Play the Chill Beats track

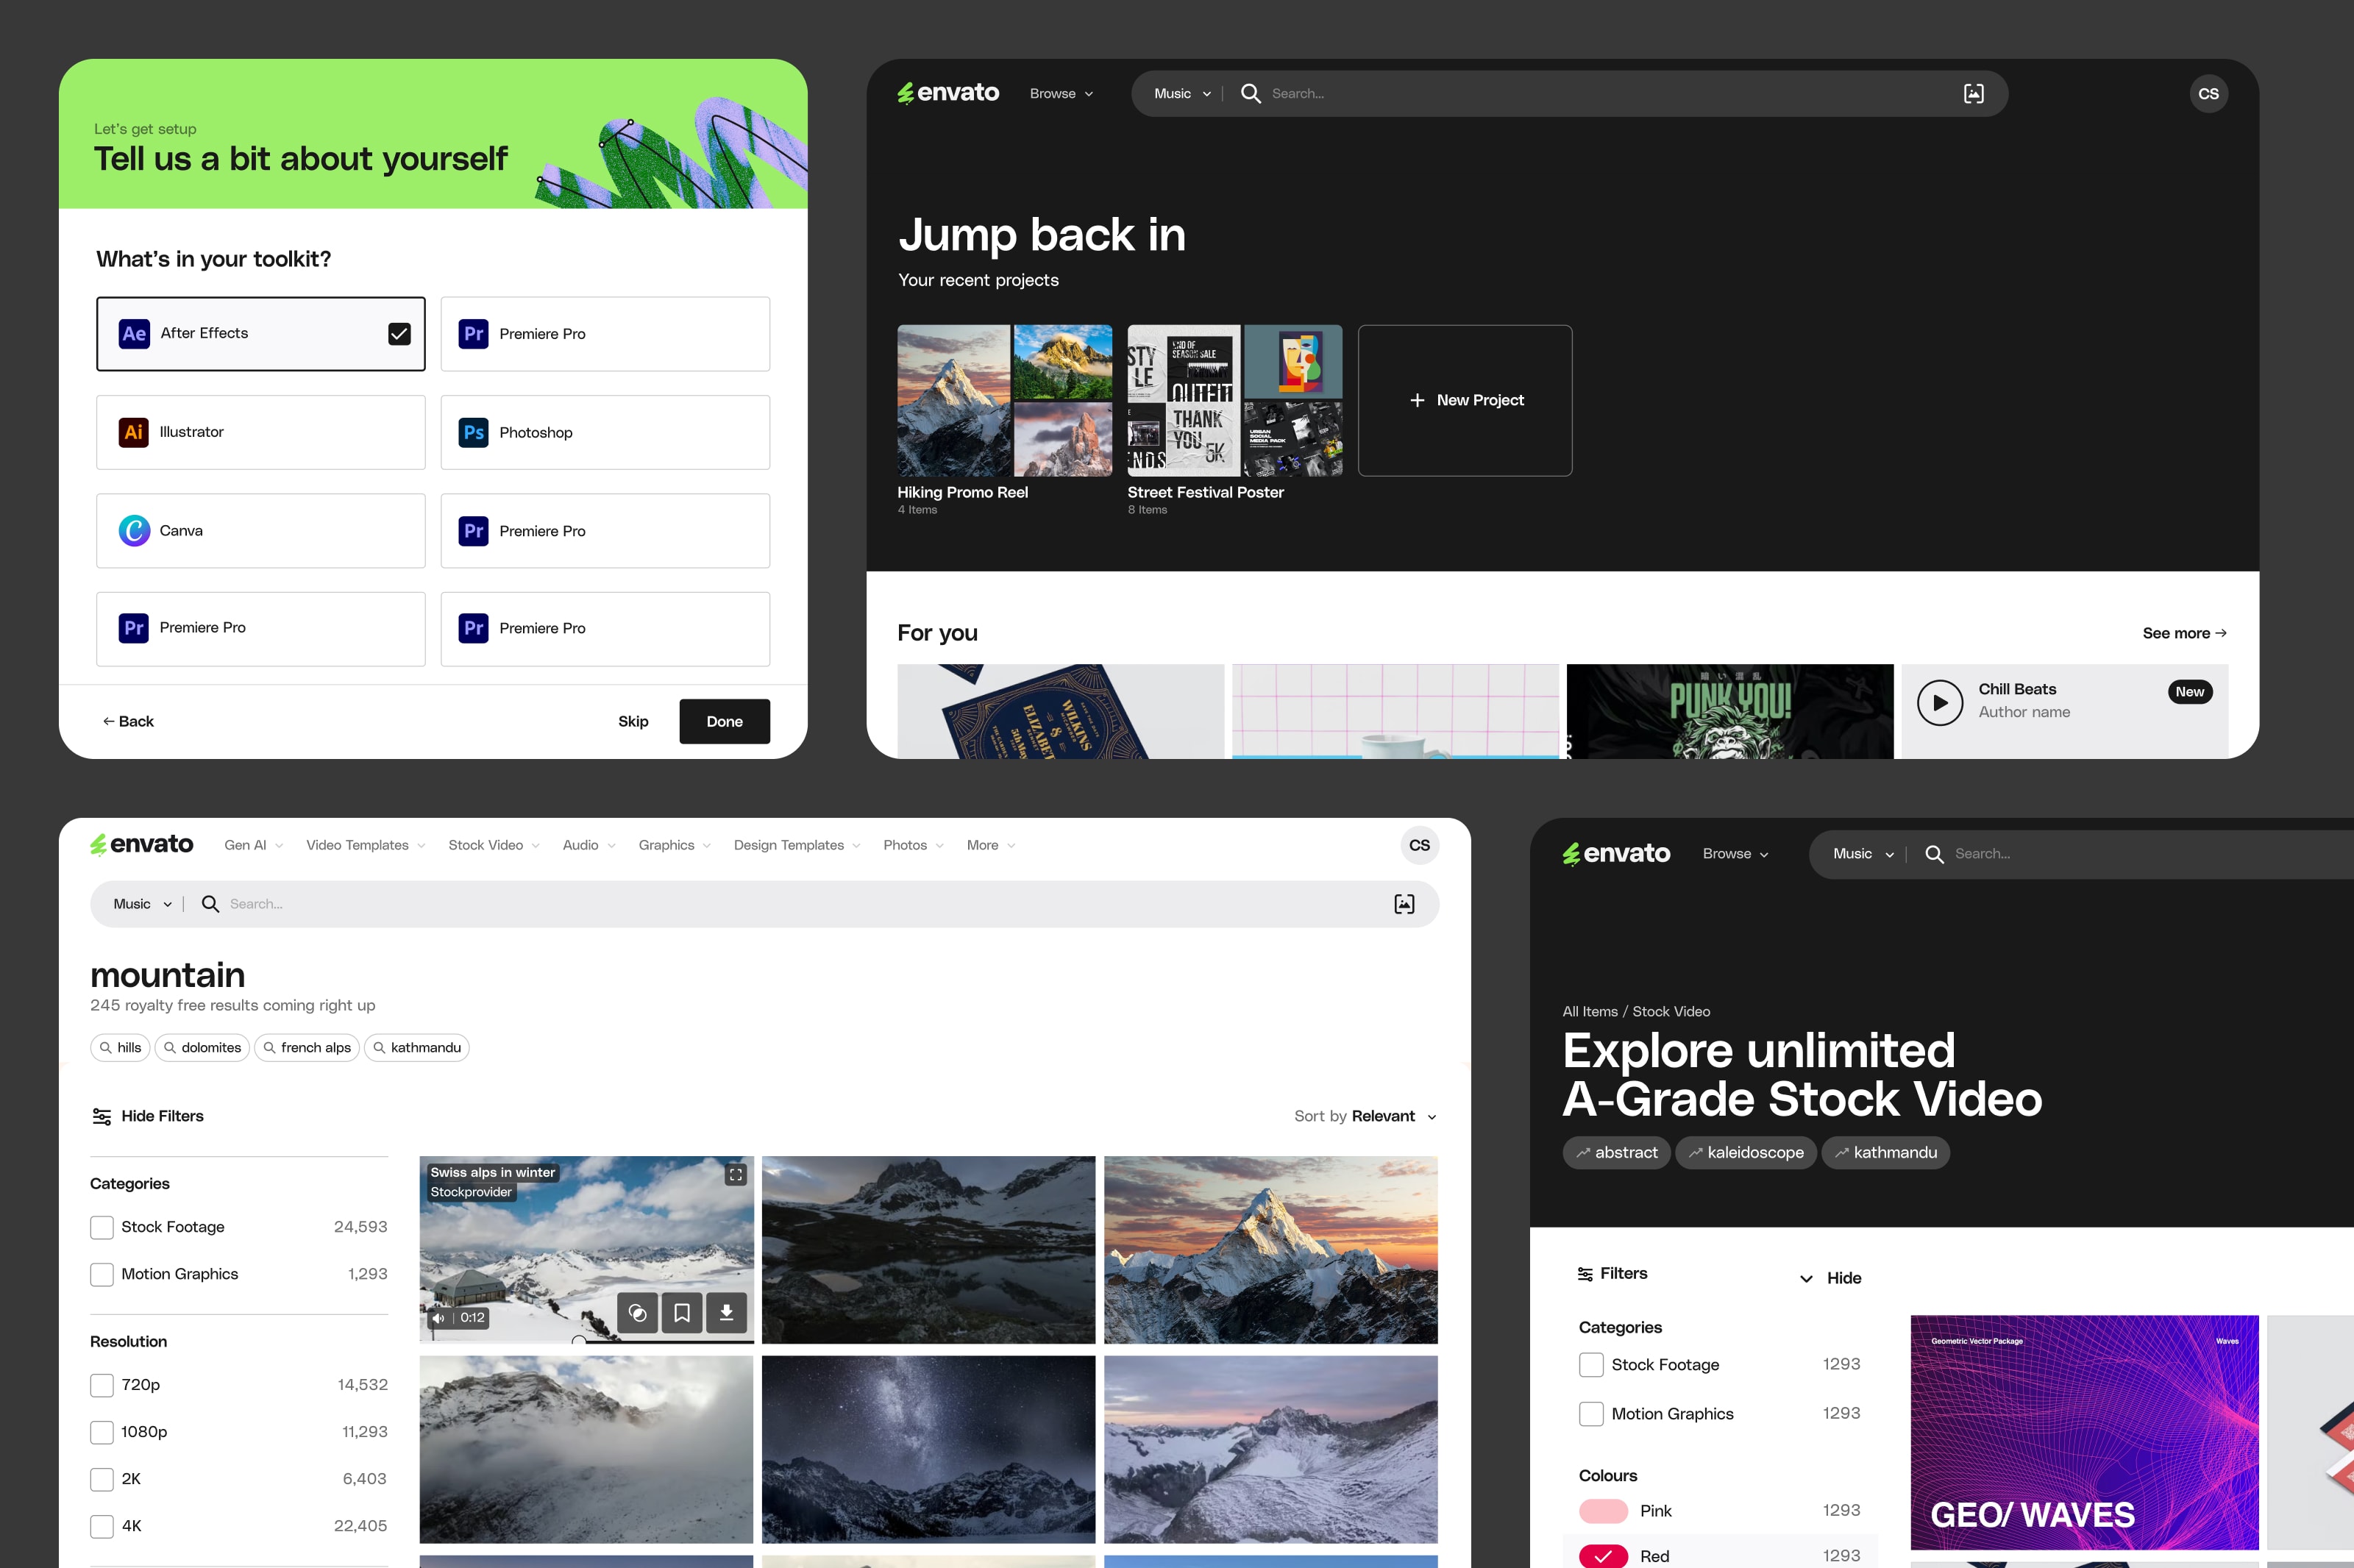click(1940, 702)
